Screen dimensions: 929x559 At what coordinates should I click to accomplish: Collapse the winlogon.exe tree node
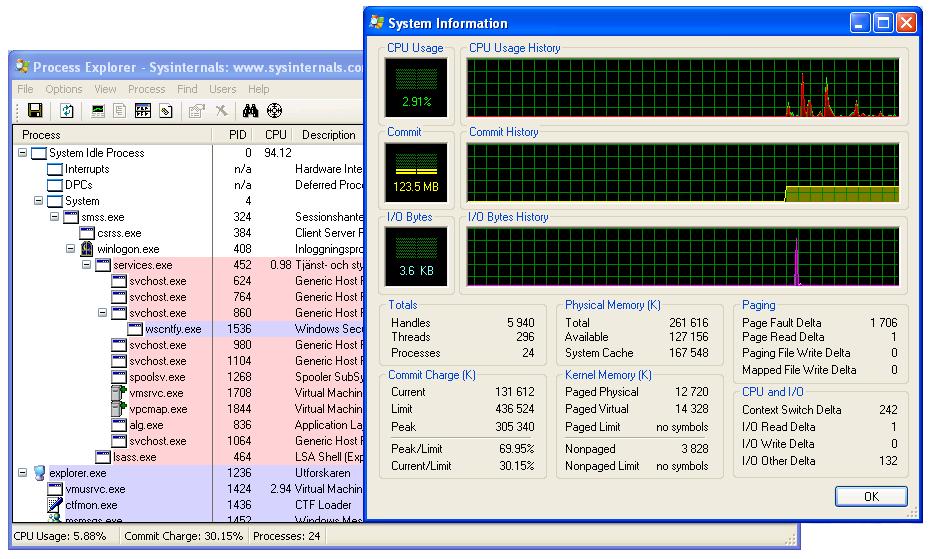pyautogui.click(x=71, y=249)
